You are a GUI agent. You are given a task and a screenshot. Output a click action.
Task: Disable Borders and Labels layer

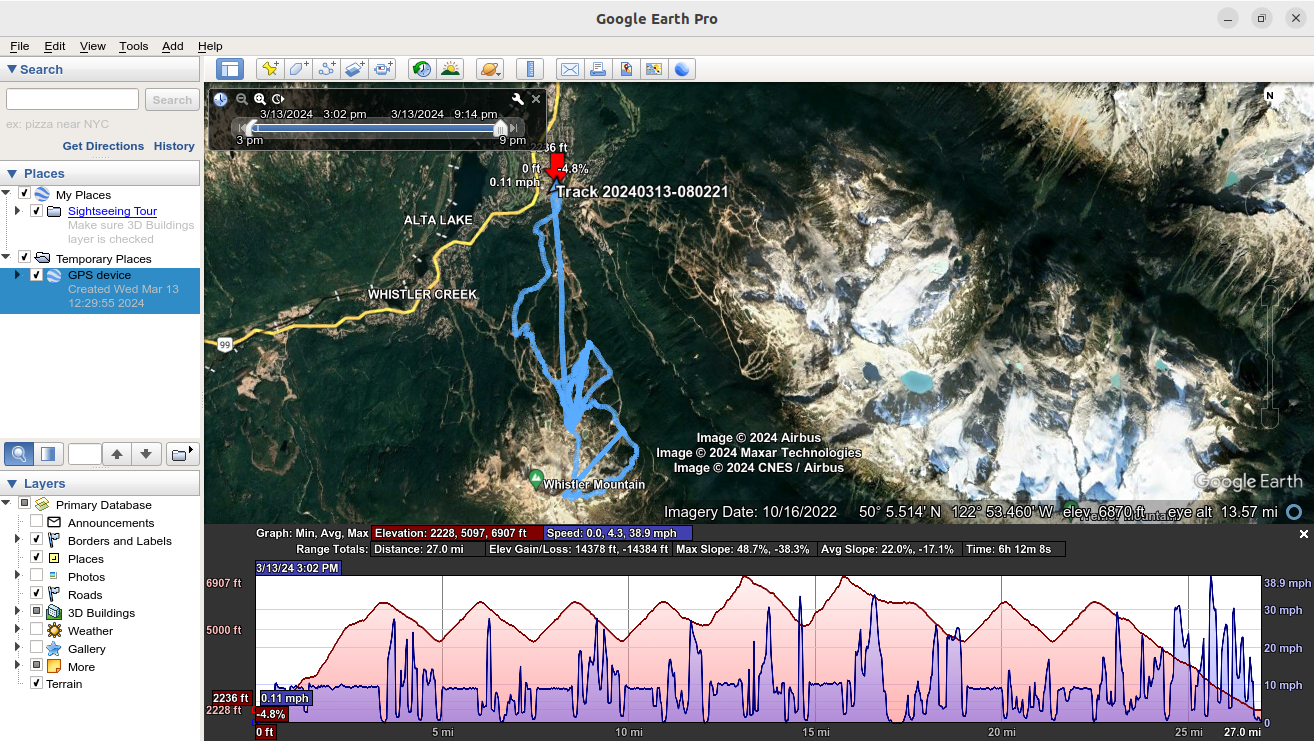[36, 540]
